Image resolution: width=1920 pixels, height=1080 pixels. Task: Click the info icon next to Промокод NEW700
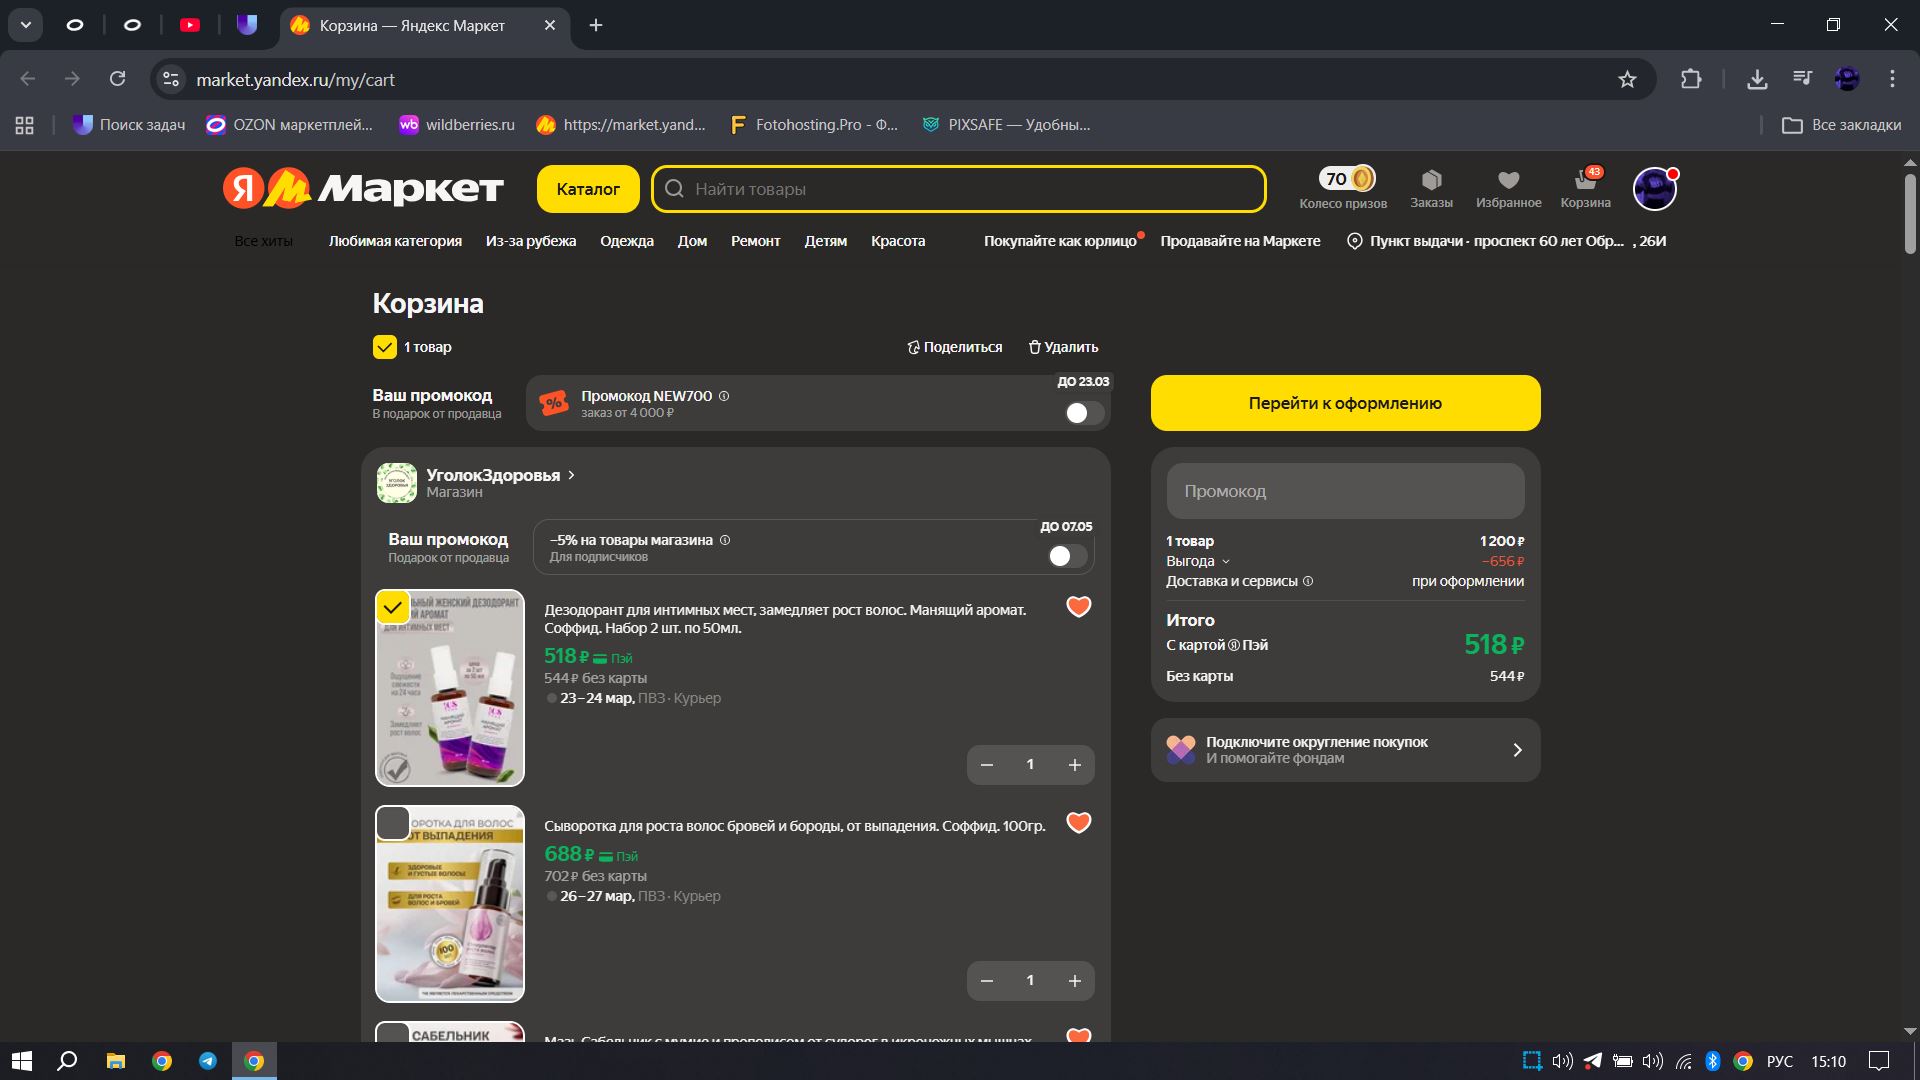coord(724,396)
